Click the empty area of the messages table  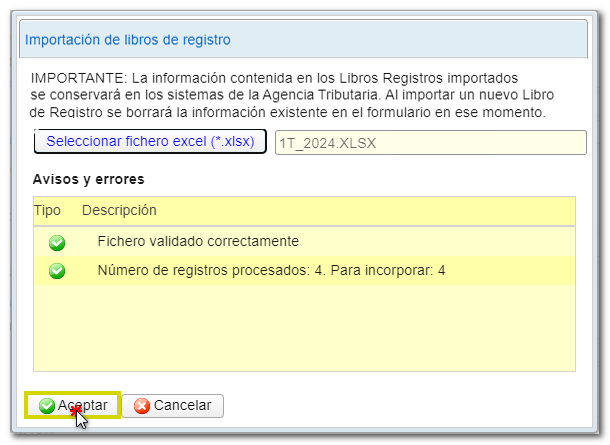click(304, 330)
